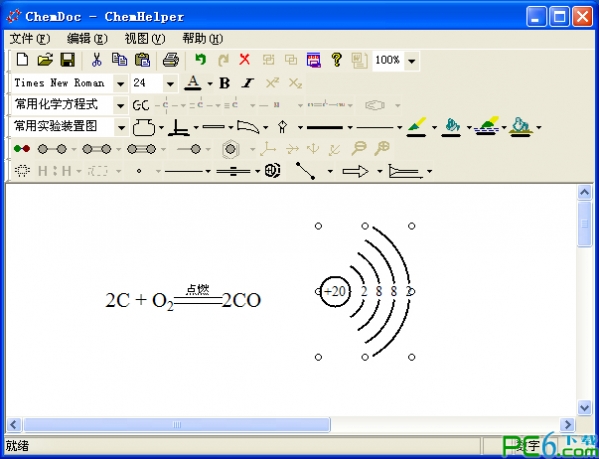Toggle the red-green atom bond tool

tap(22, 149)
